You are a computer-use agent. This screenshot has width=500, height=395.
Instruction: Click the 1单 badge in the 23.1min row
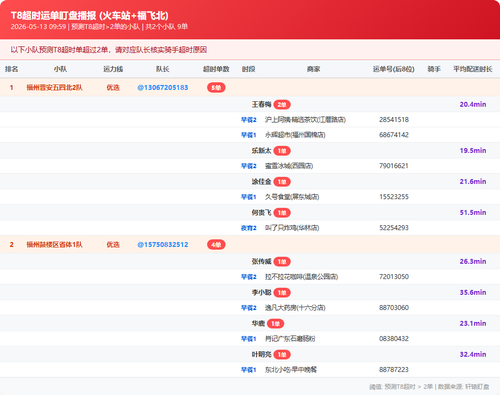275,324
